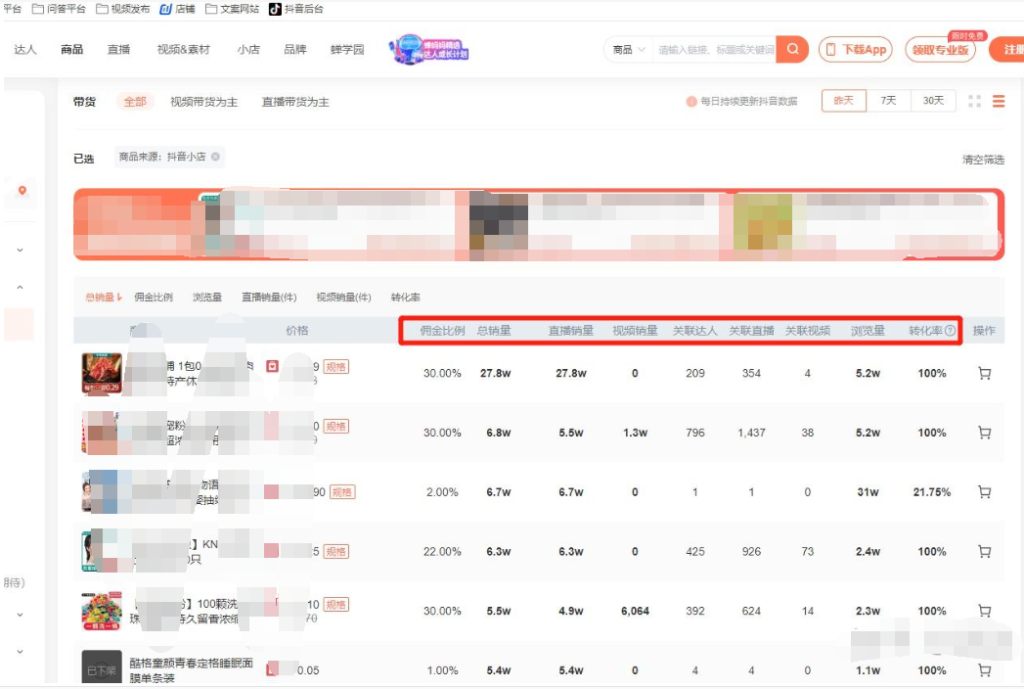
Task: Click the 下载App button
Action: point(855,49)
